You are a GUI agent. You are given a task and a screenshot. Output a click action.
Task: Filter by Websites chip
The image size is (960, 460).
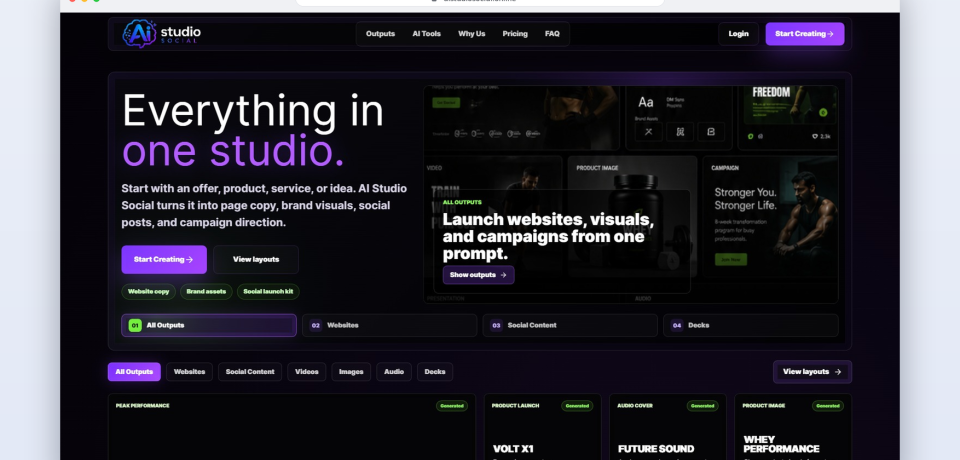[189, 372]
